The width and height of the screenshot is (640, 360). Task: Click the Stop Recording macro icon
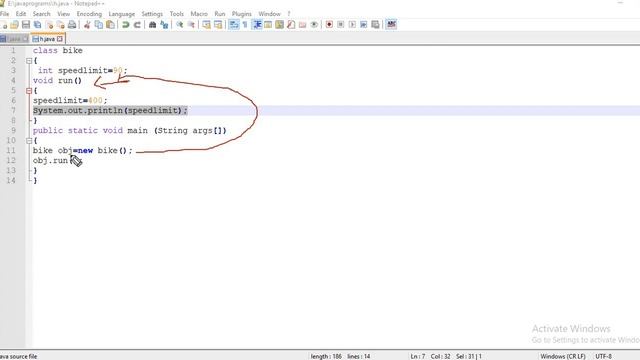(340, 25)
